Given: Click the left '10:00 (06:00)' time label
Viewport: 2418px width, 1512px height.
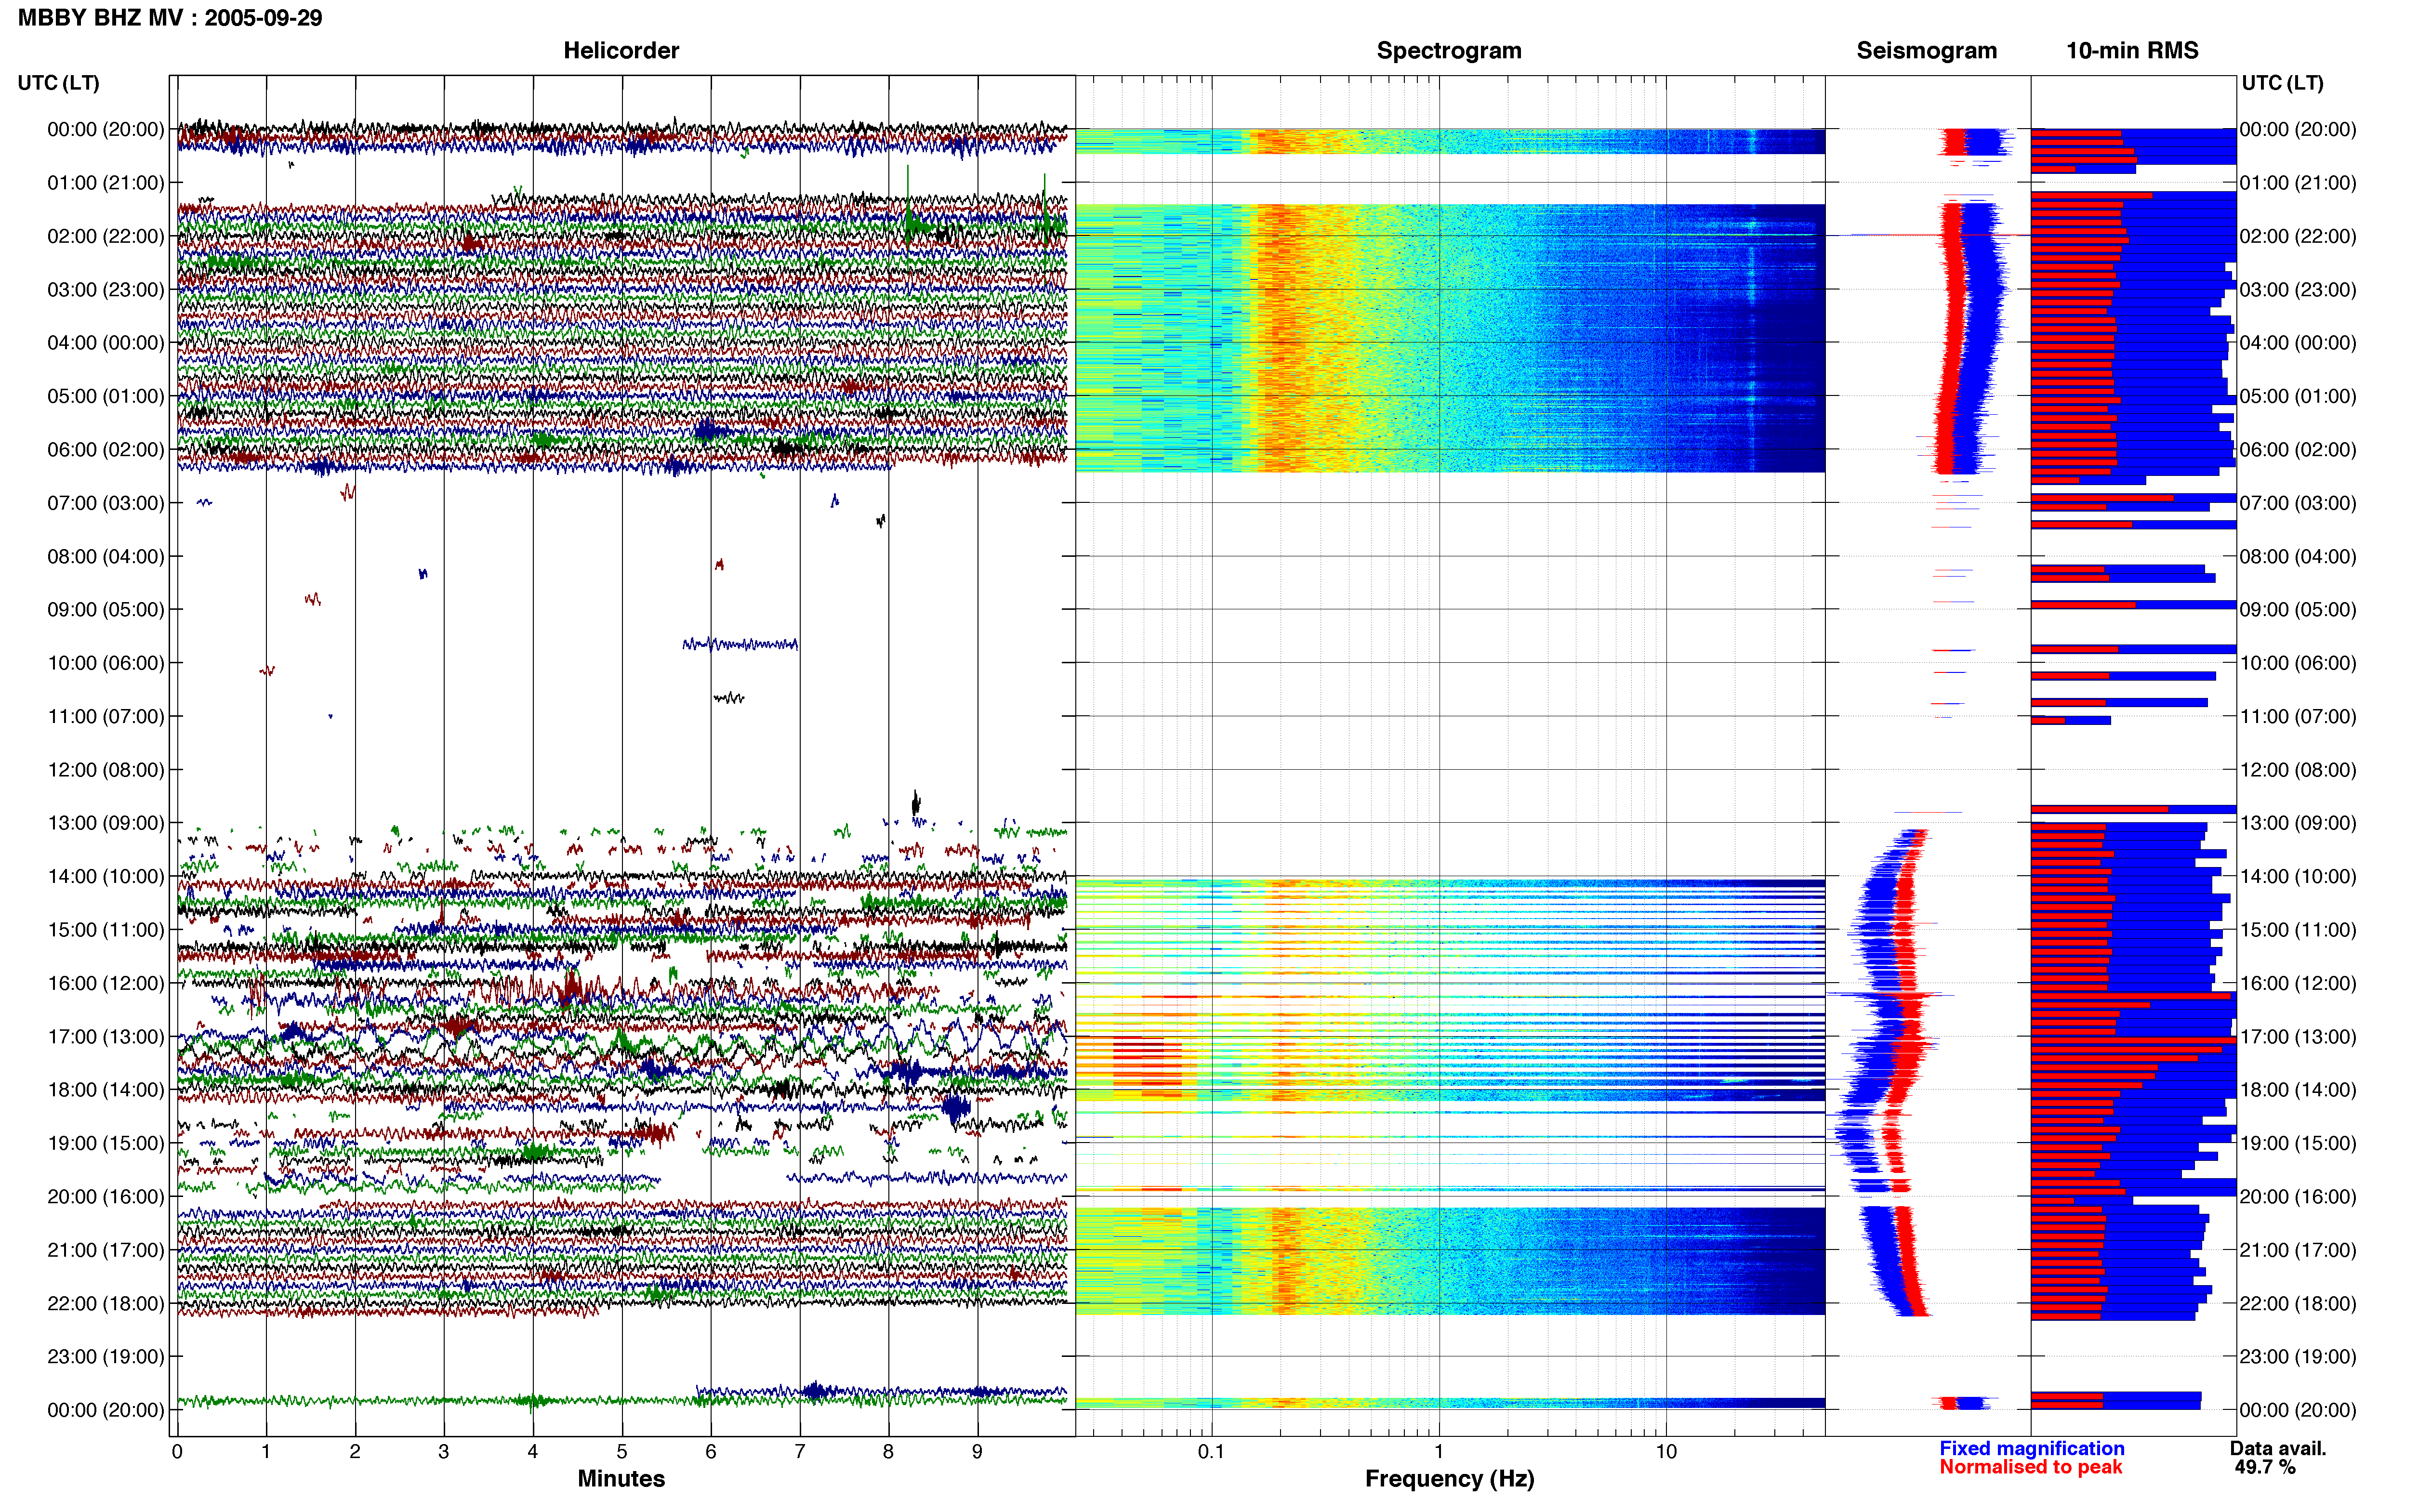Looking at the screenshot, I should click(105, 663).
